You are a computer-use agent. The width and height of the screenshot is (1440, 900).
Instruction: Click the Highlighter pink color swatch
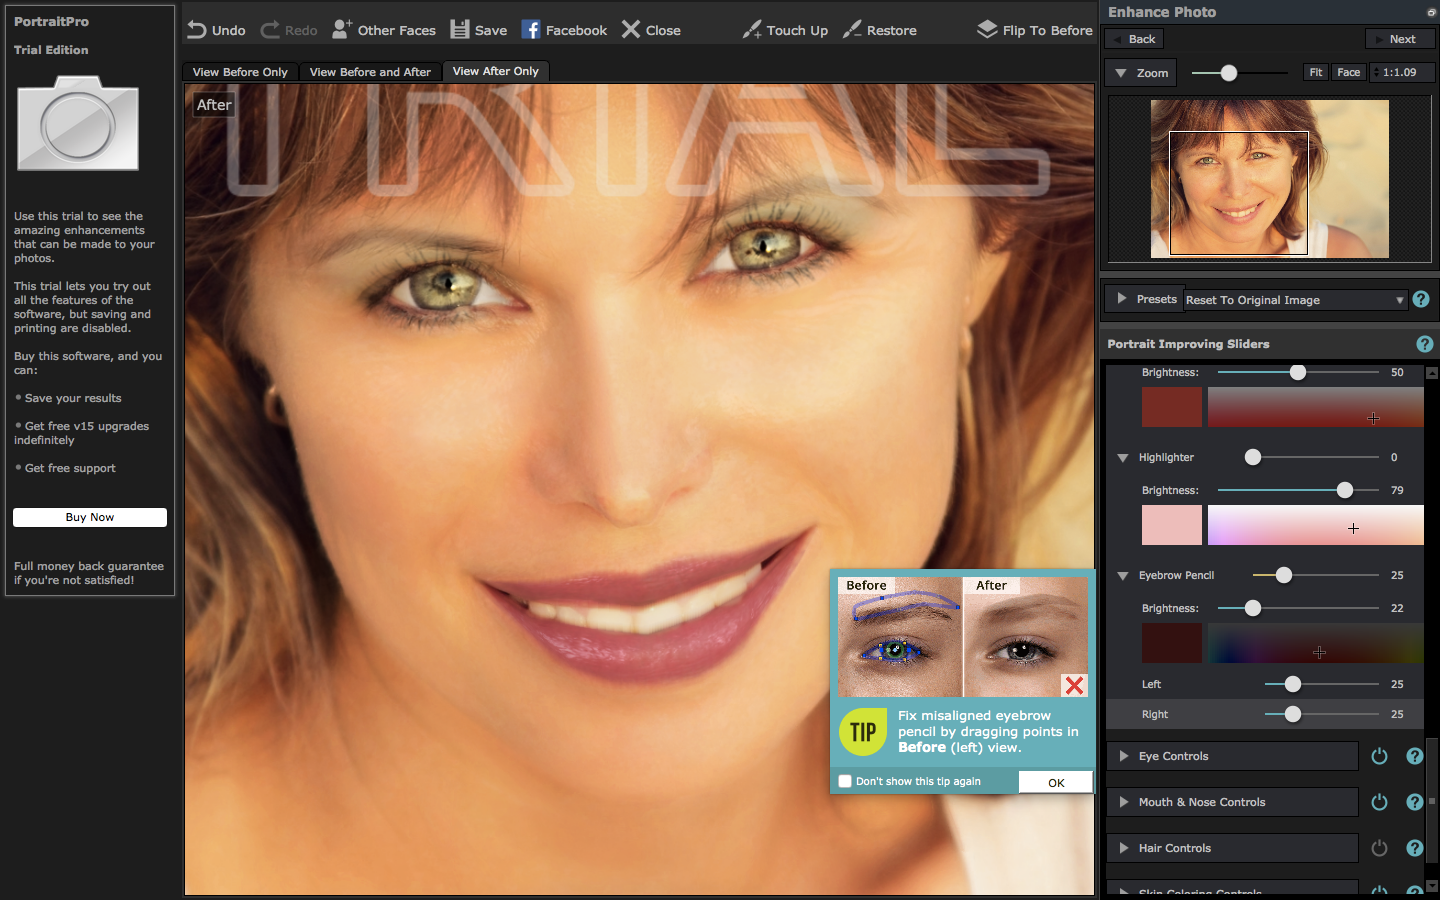pyautogui.click(x=1172, y=525)
